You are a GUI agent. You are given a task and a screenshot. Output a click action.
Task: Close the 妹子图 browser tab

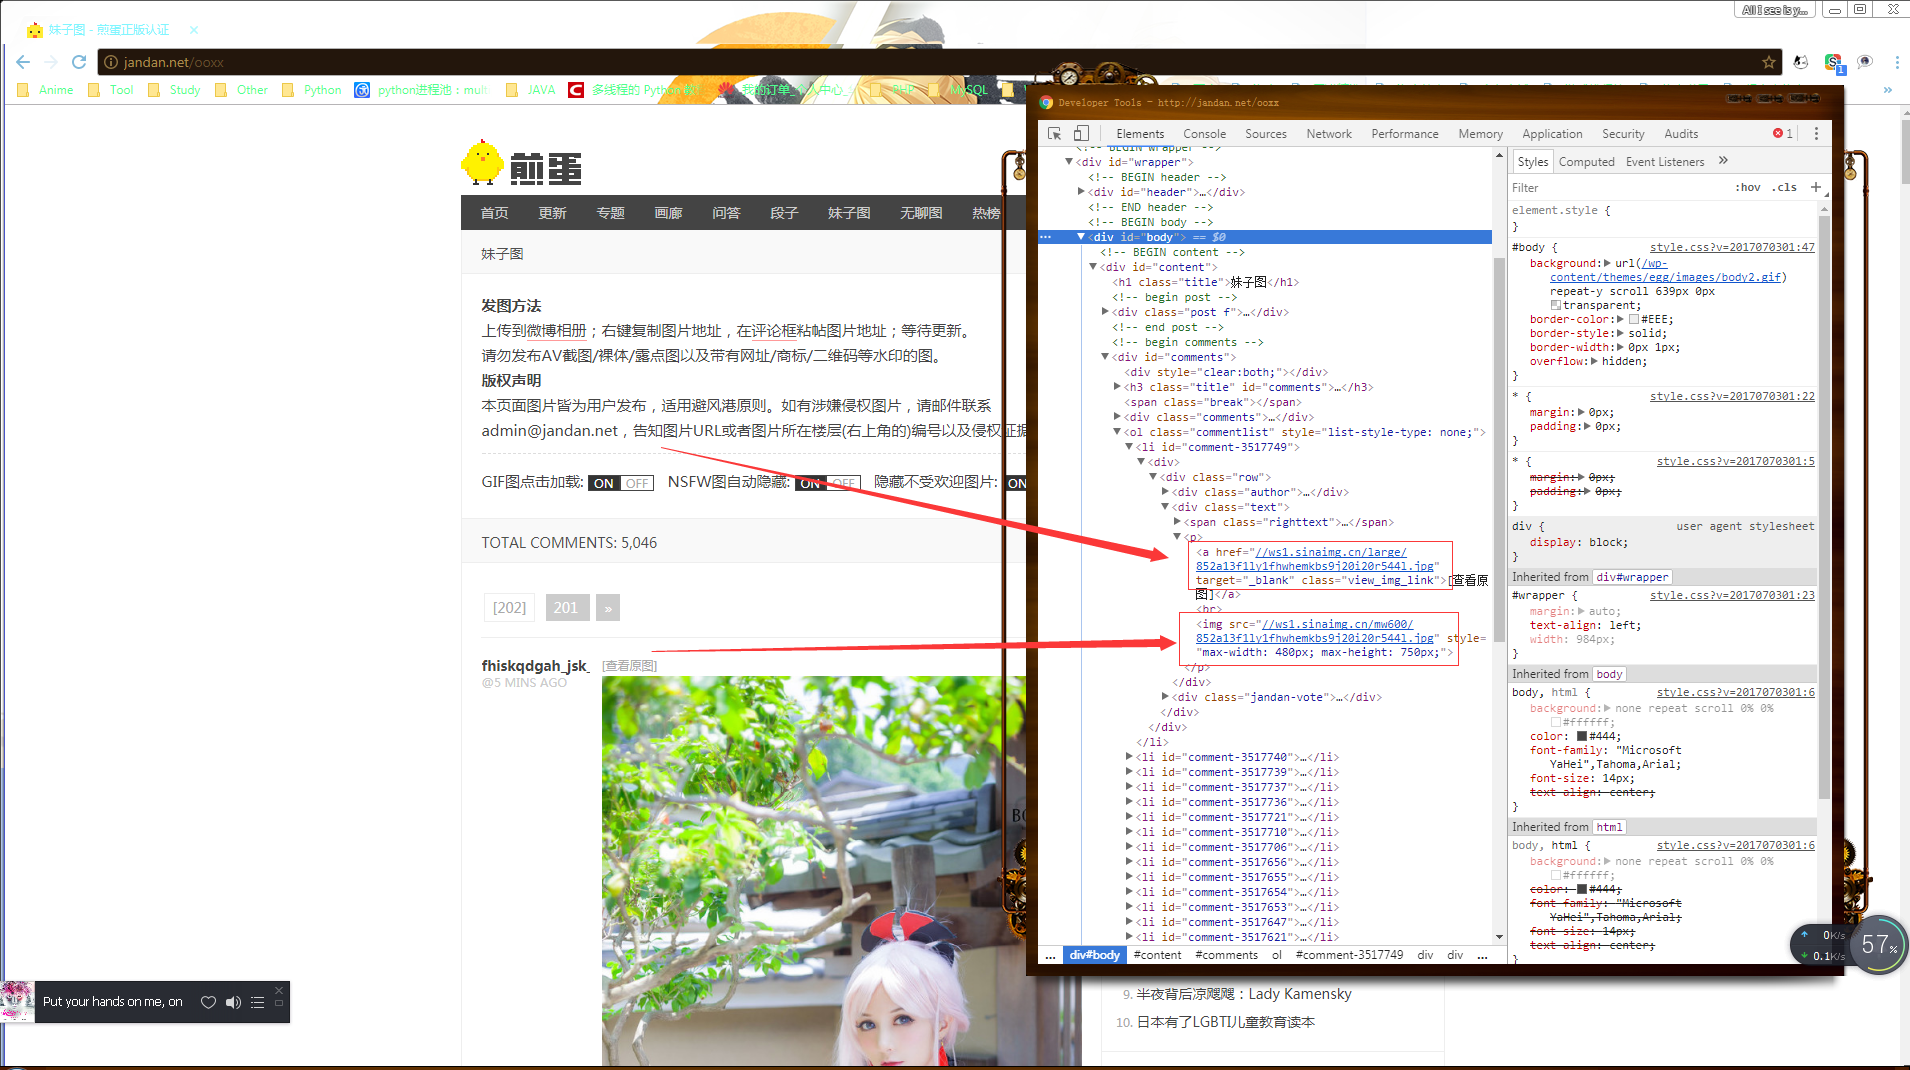pos(194,30)
